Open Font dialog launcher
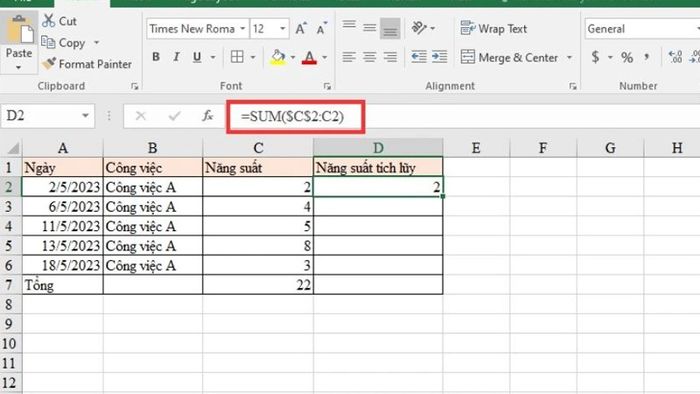This screenshot has width=700, height=394. point(327,87)
